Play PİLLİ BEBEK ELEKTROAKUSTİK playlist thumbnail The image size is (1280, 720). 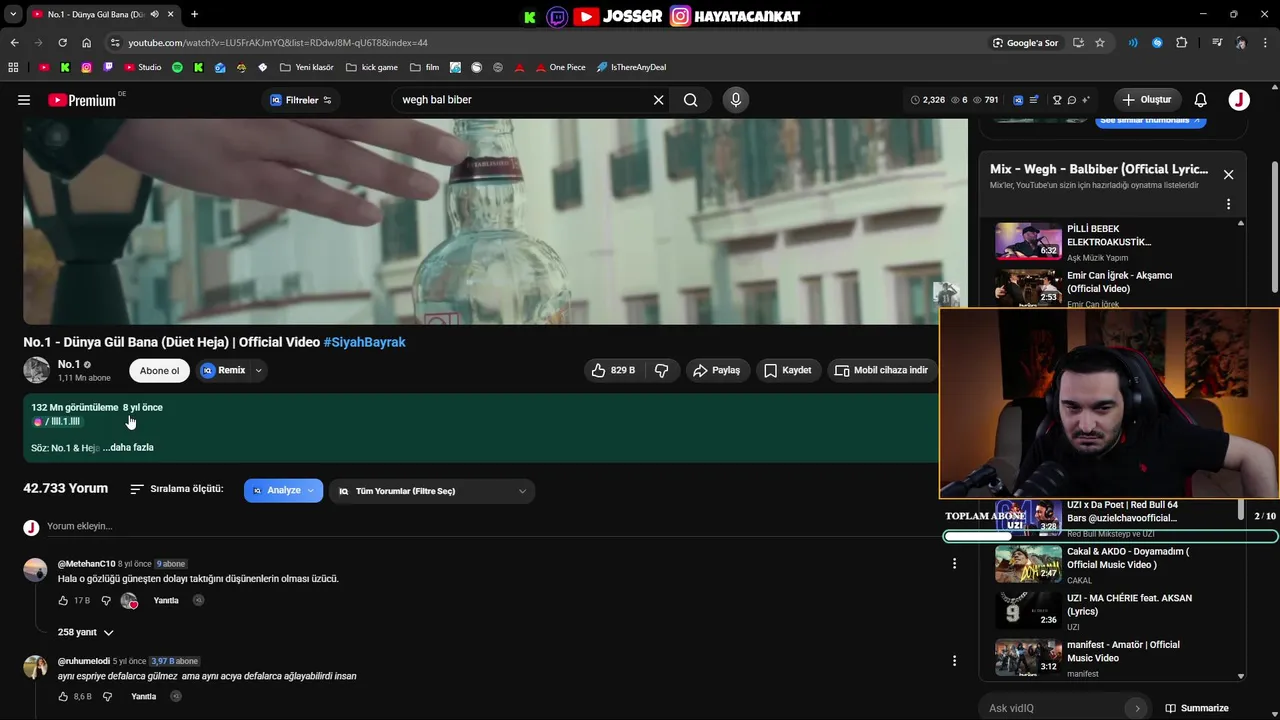click(1028, 241)
